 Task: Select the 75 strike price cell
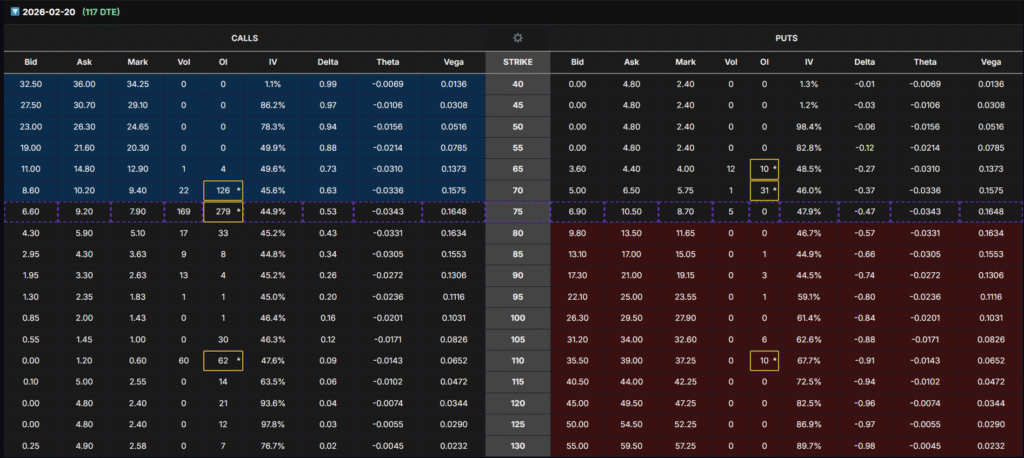tap(517, 212)
